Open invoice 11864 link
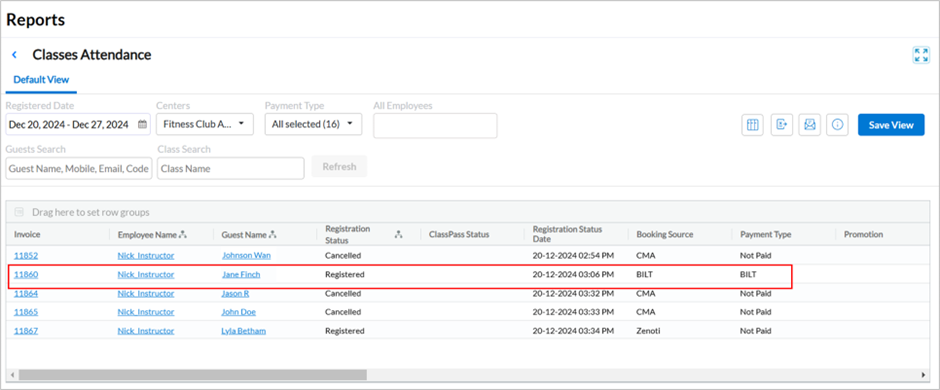Viewport: 940px width, 390px height. (26, 294)
